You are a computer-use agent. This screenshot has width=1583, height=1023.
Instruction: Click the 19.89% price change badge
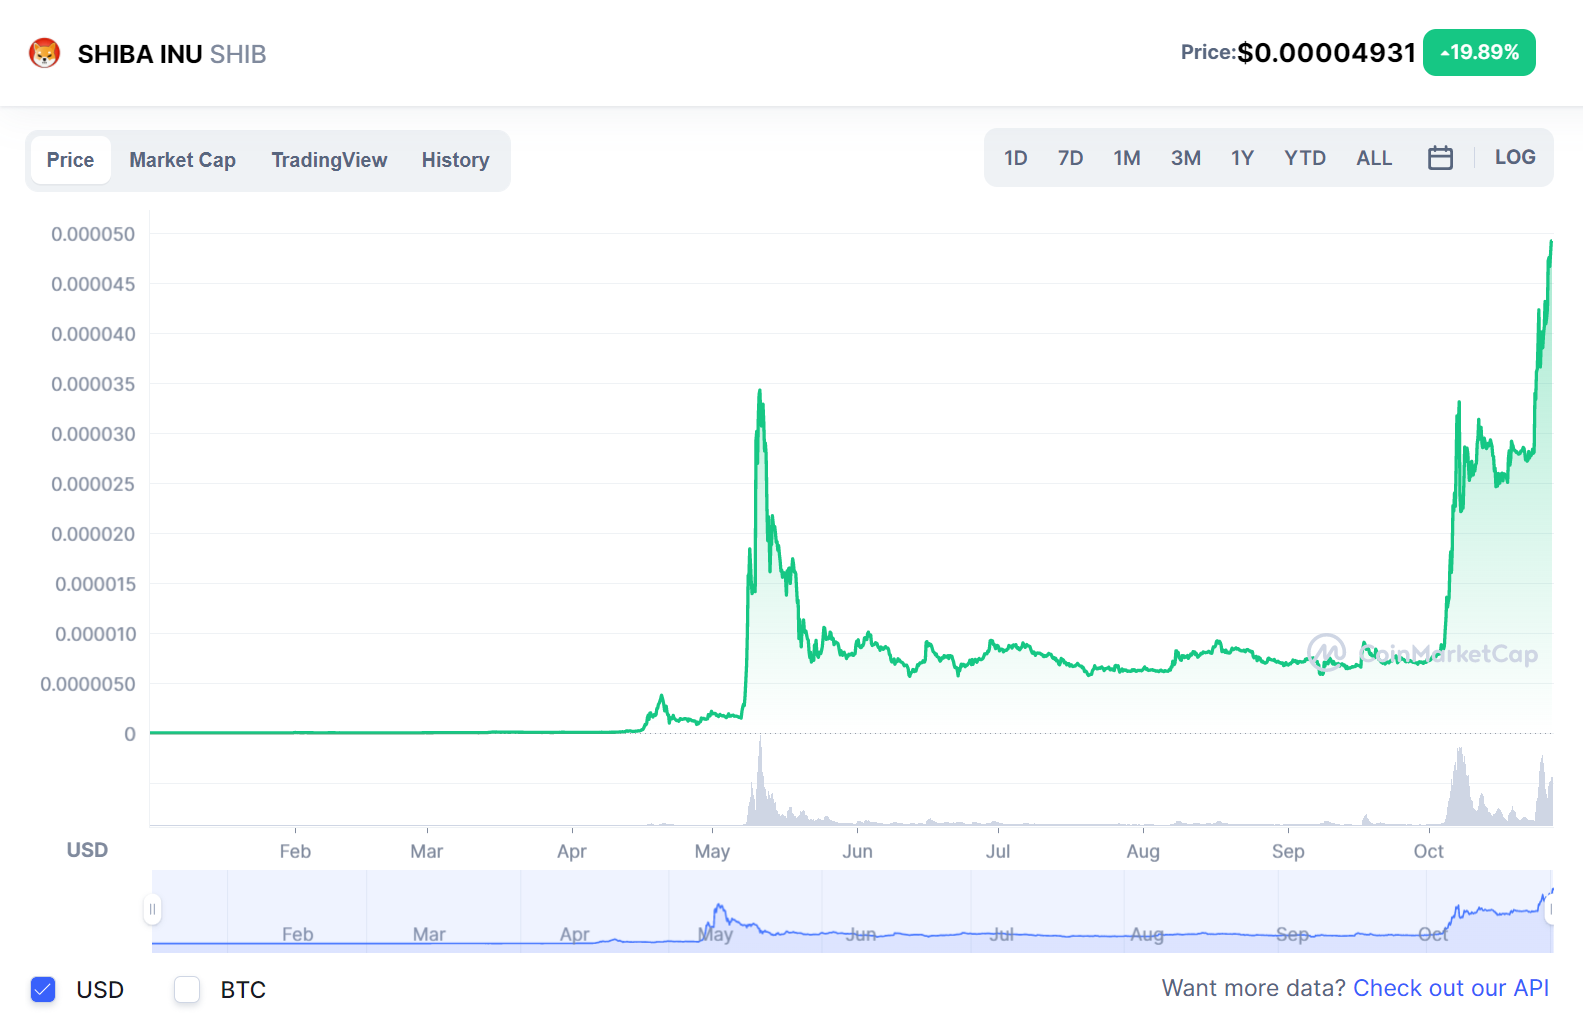pyautogui.click(x=1479, y=52)
